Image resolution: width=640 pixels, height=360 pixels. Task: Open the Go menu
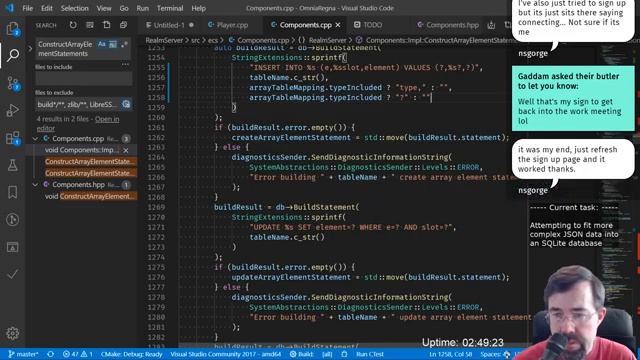(x=124, y=8)
